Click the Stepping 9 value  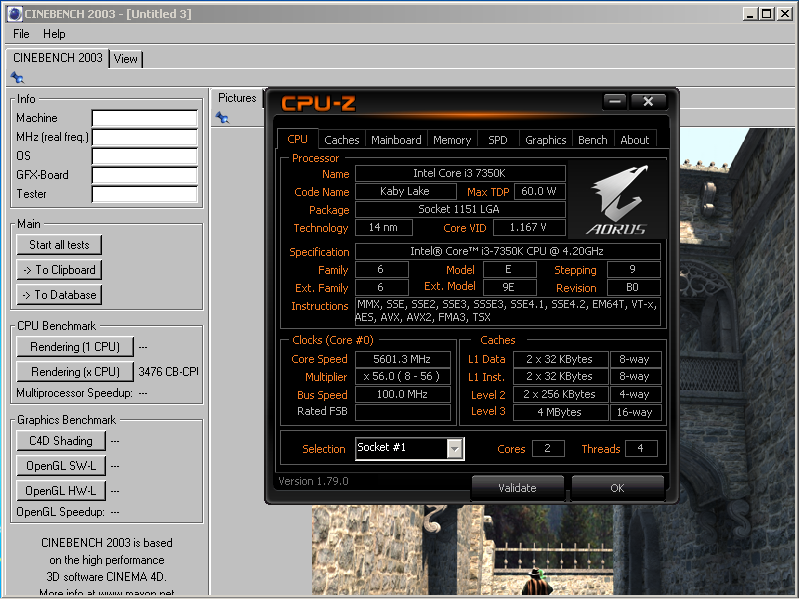pyautogui.click(x=633, y=269)
